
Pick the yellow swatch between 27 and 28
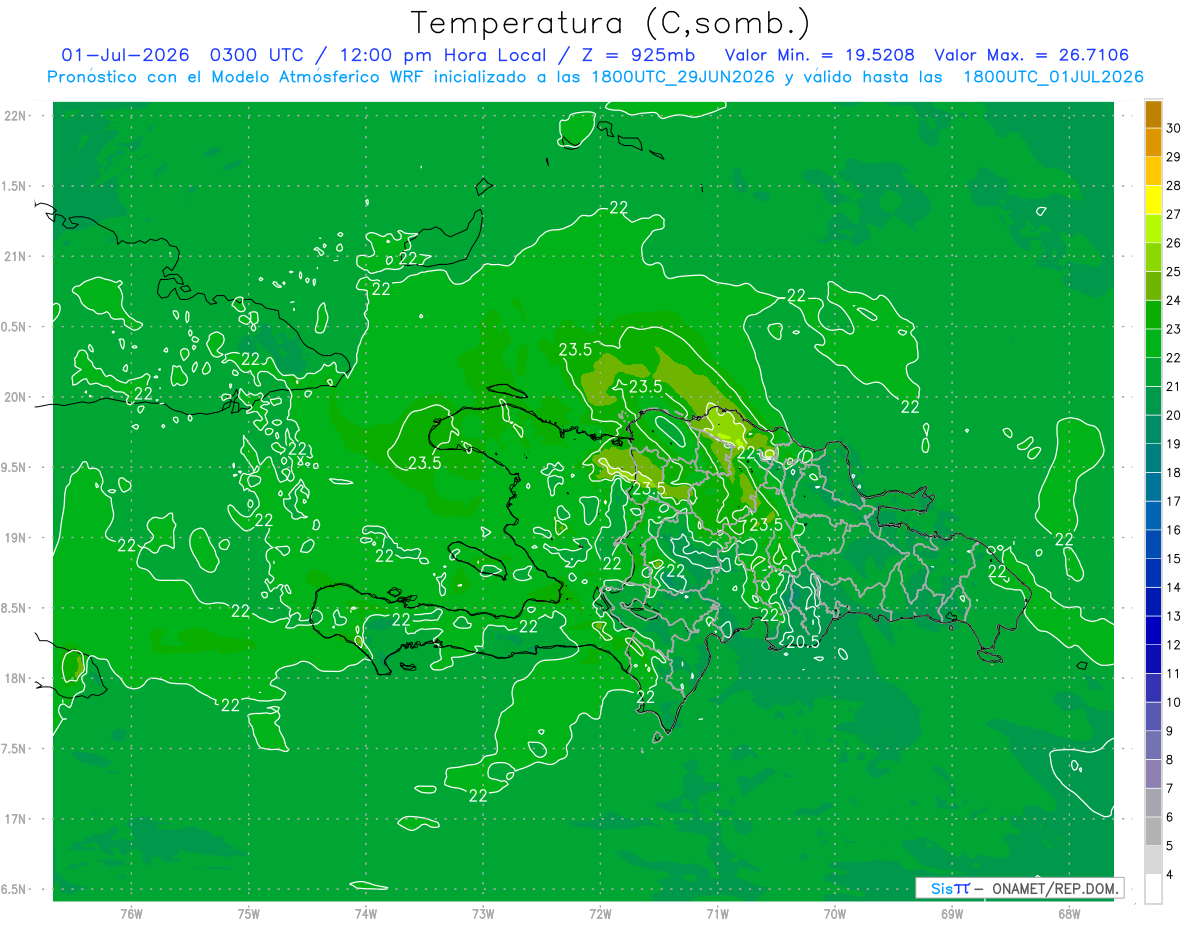(1153, 200)
